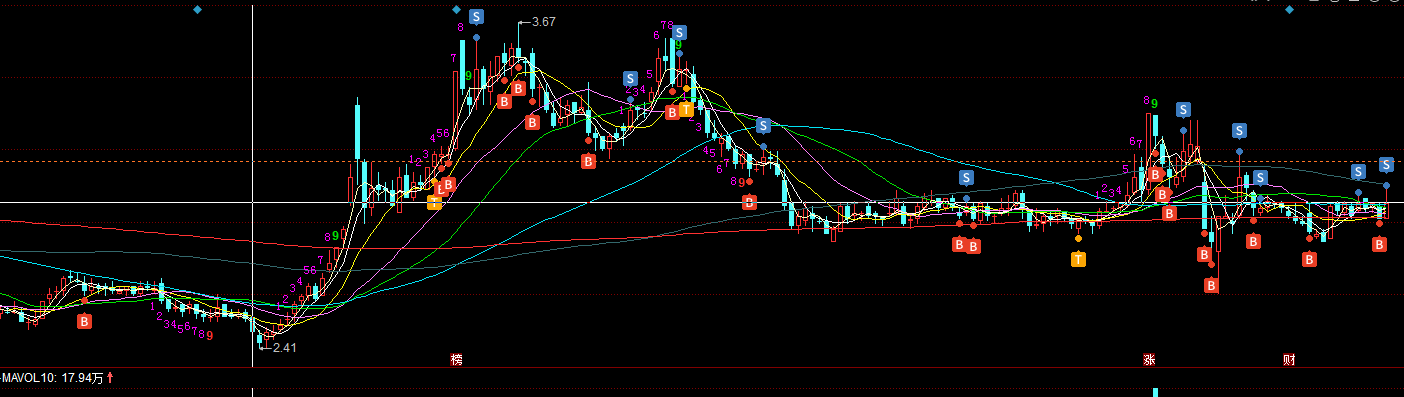The image size is (1404, 397).
Task: Click the lone B marker at the chart's far left
Action: tap(85, 321)
